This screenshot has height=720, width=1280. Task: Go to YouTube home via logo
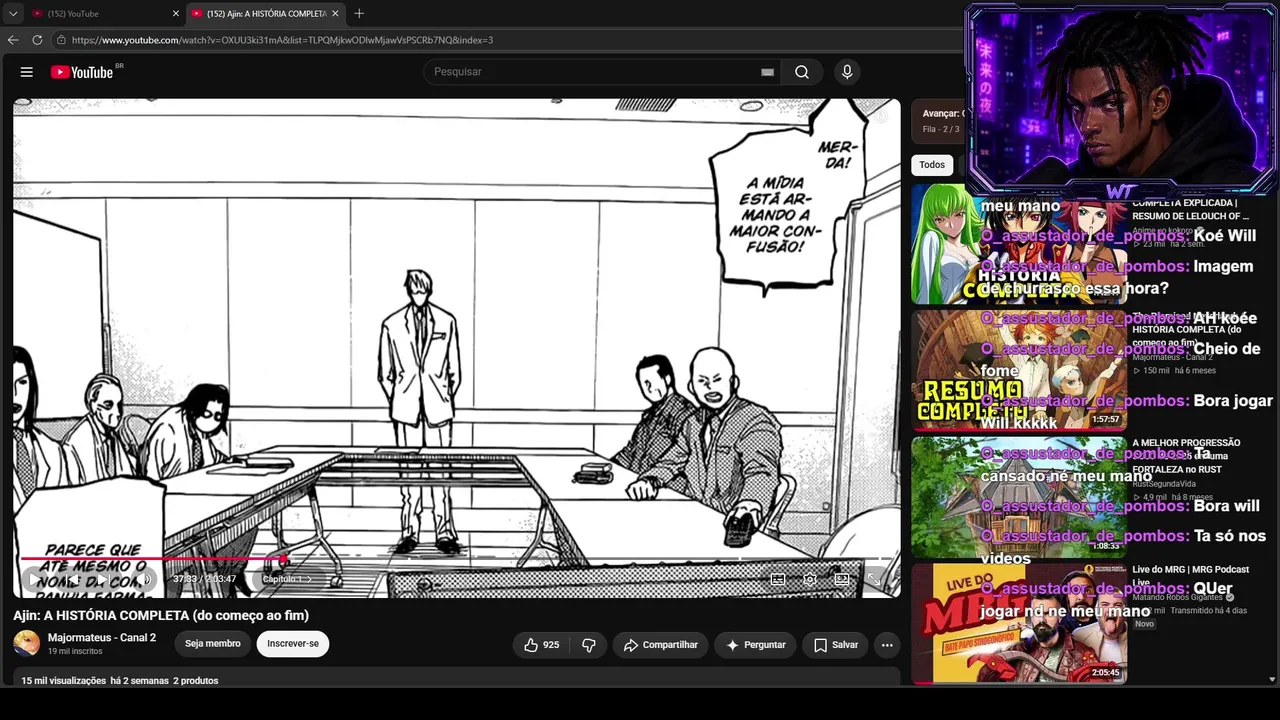click(x=82, y=72)
